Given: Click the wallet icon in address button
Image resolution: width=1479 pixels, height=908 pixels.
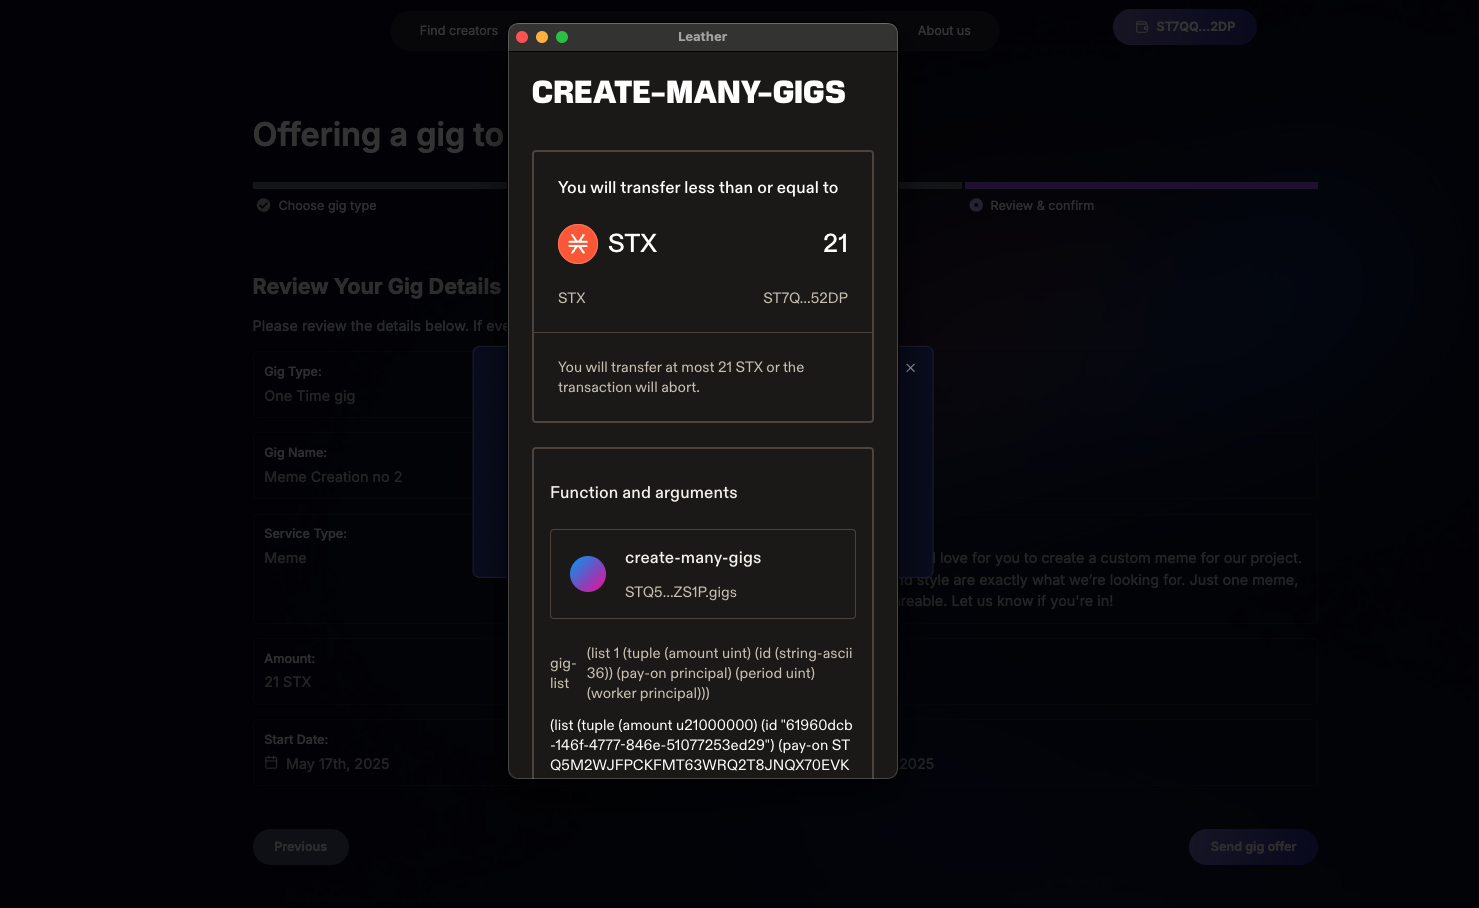Looking at the screenshot, I should click(x=1142, y=27).
